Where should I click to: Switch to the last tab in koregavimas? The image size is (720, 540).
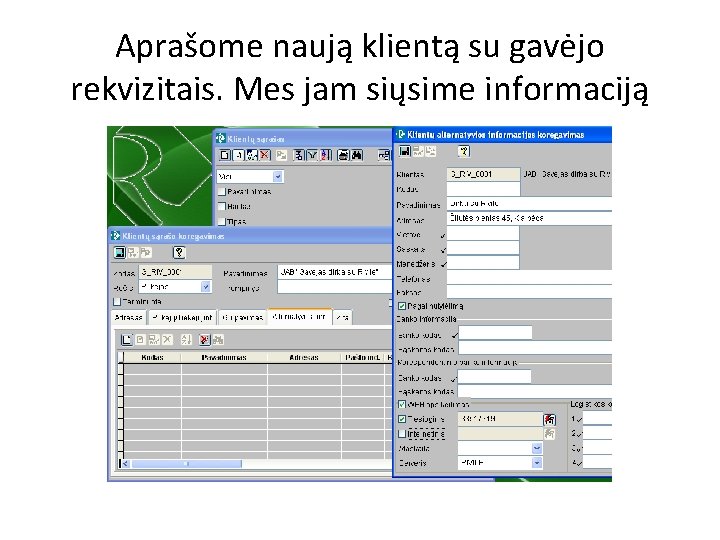(x=342, y=317)
